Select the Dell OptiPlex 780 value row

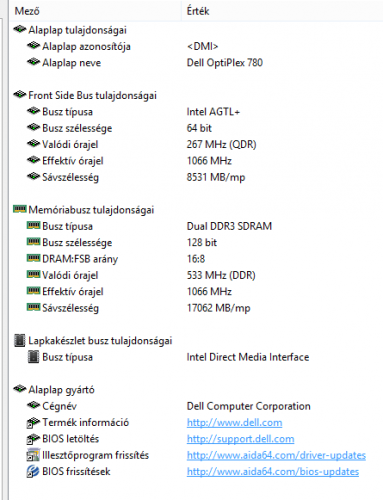(197, 63)
